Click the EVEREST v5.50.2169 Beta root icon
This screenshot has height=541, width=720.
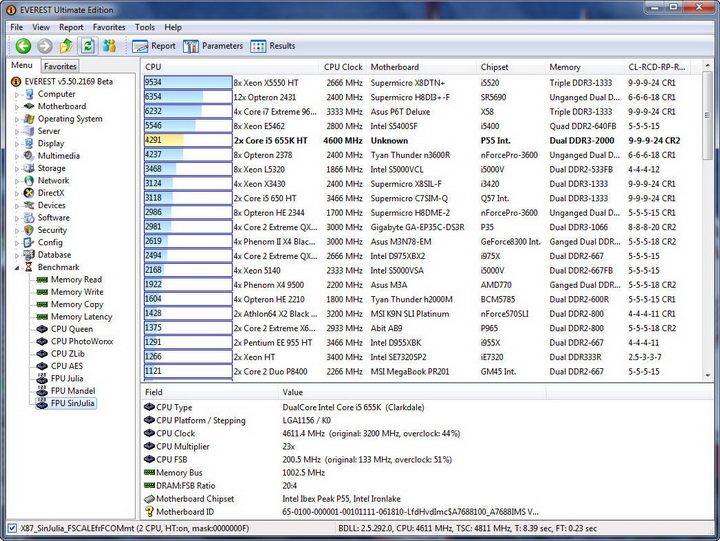pyautogui.click(x=16, y=82)
